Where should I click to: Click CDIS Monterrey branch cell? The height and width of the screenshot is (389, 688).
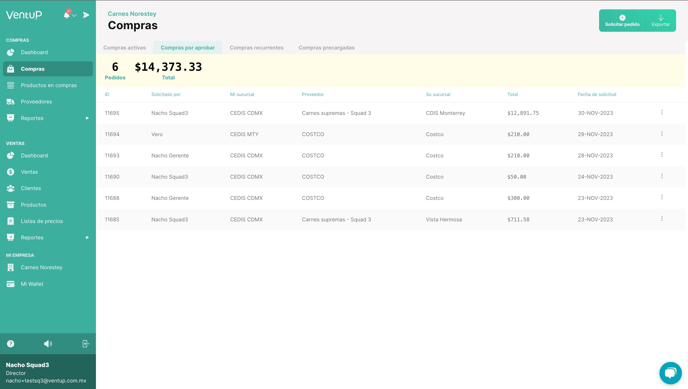(445, 113)
